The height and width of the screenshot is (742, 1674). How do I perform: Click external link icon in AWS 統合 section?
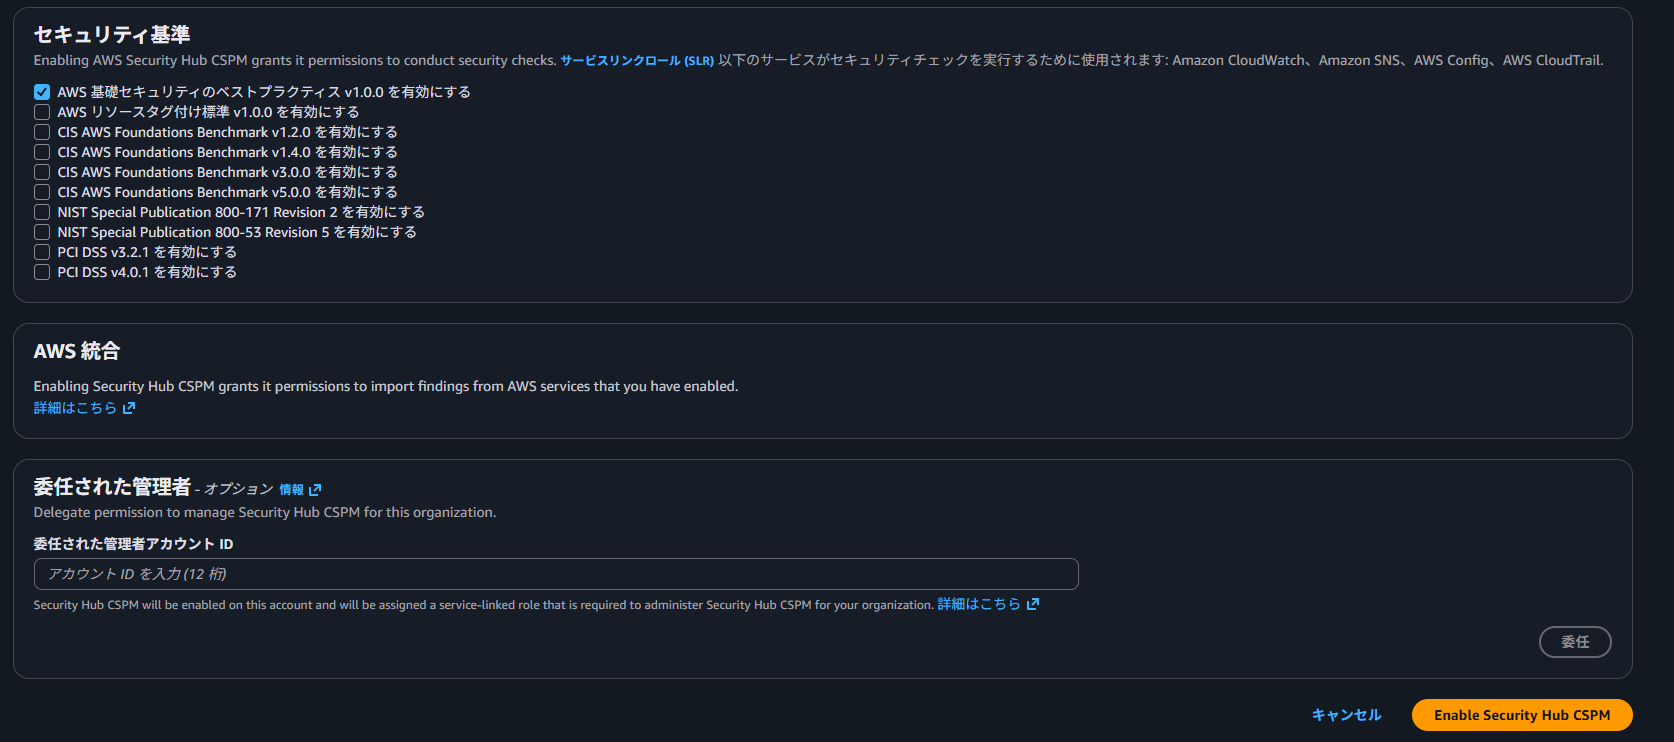[x=129, y=408]
